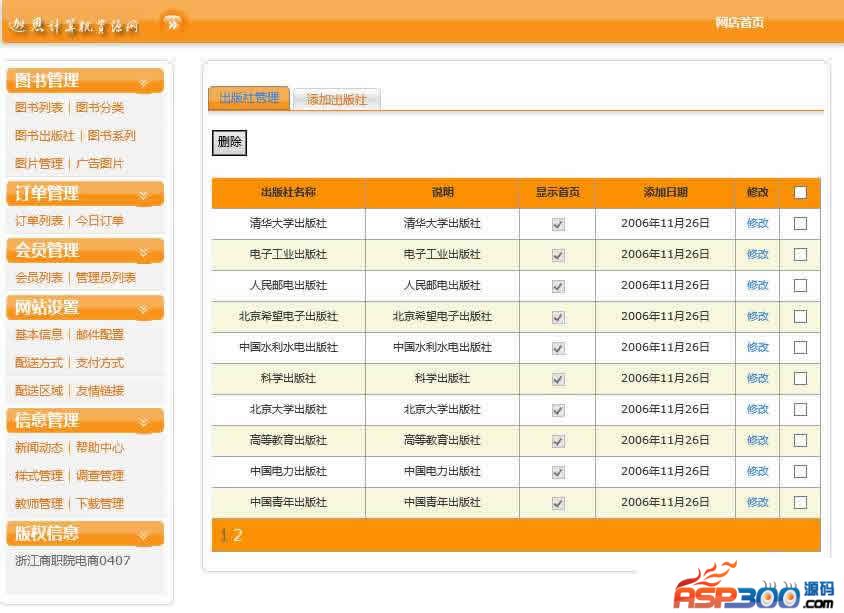Go to page 2 of publisher list
This screenshot has height=613, width=844.
(238, 535)
